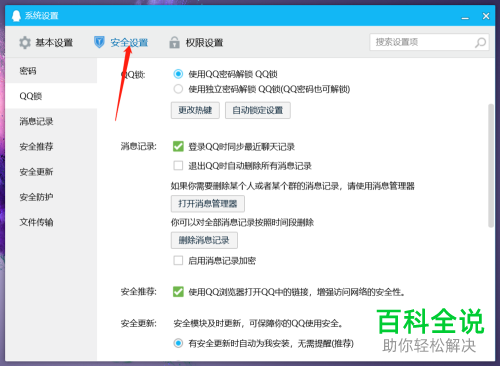Click the 打开消息管理器 button
The image size is (500, 366).
[208, 204]
